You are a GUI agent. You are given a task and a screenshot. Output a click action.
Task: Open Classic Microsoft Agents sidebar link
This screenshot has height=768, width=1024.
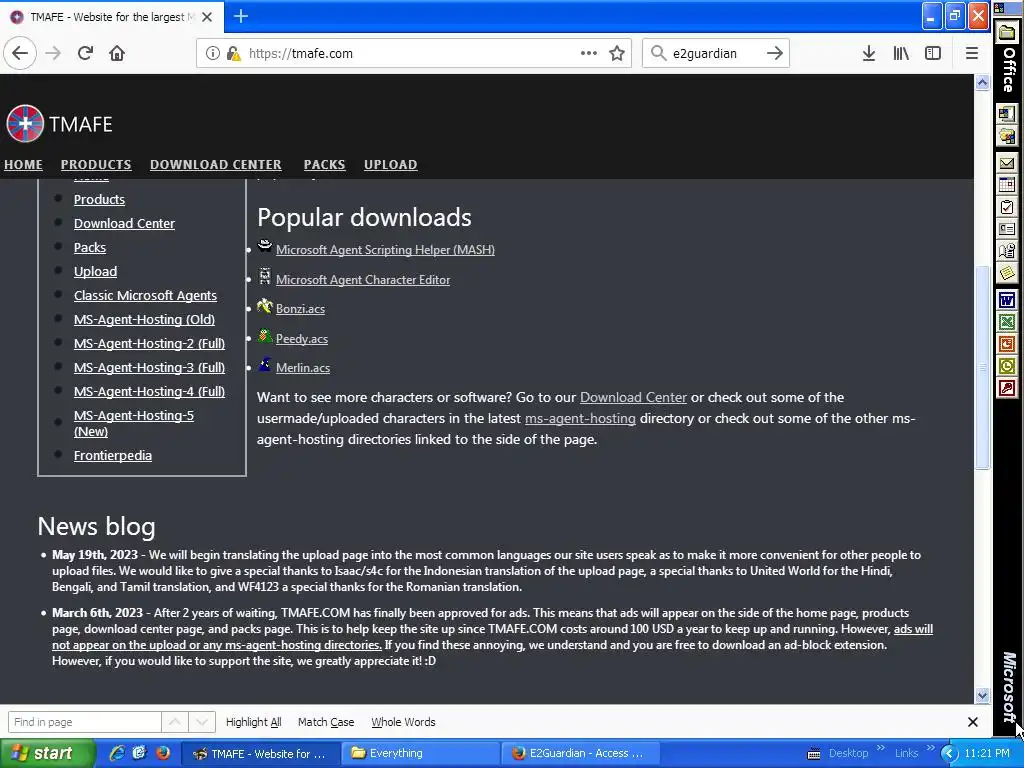(x=145, y=295)
